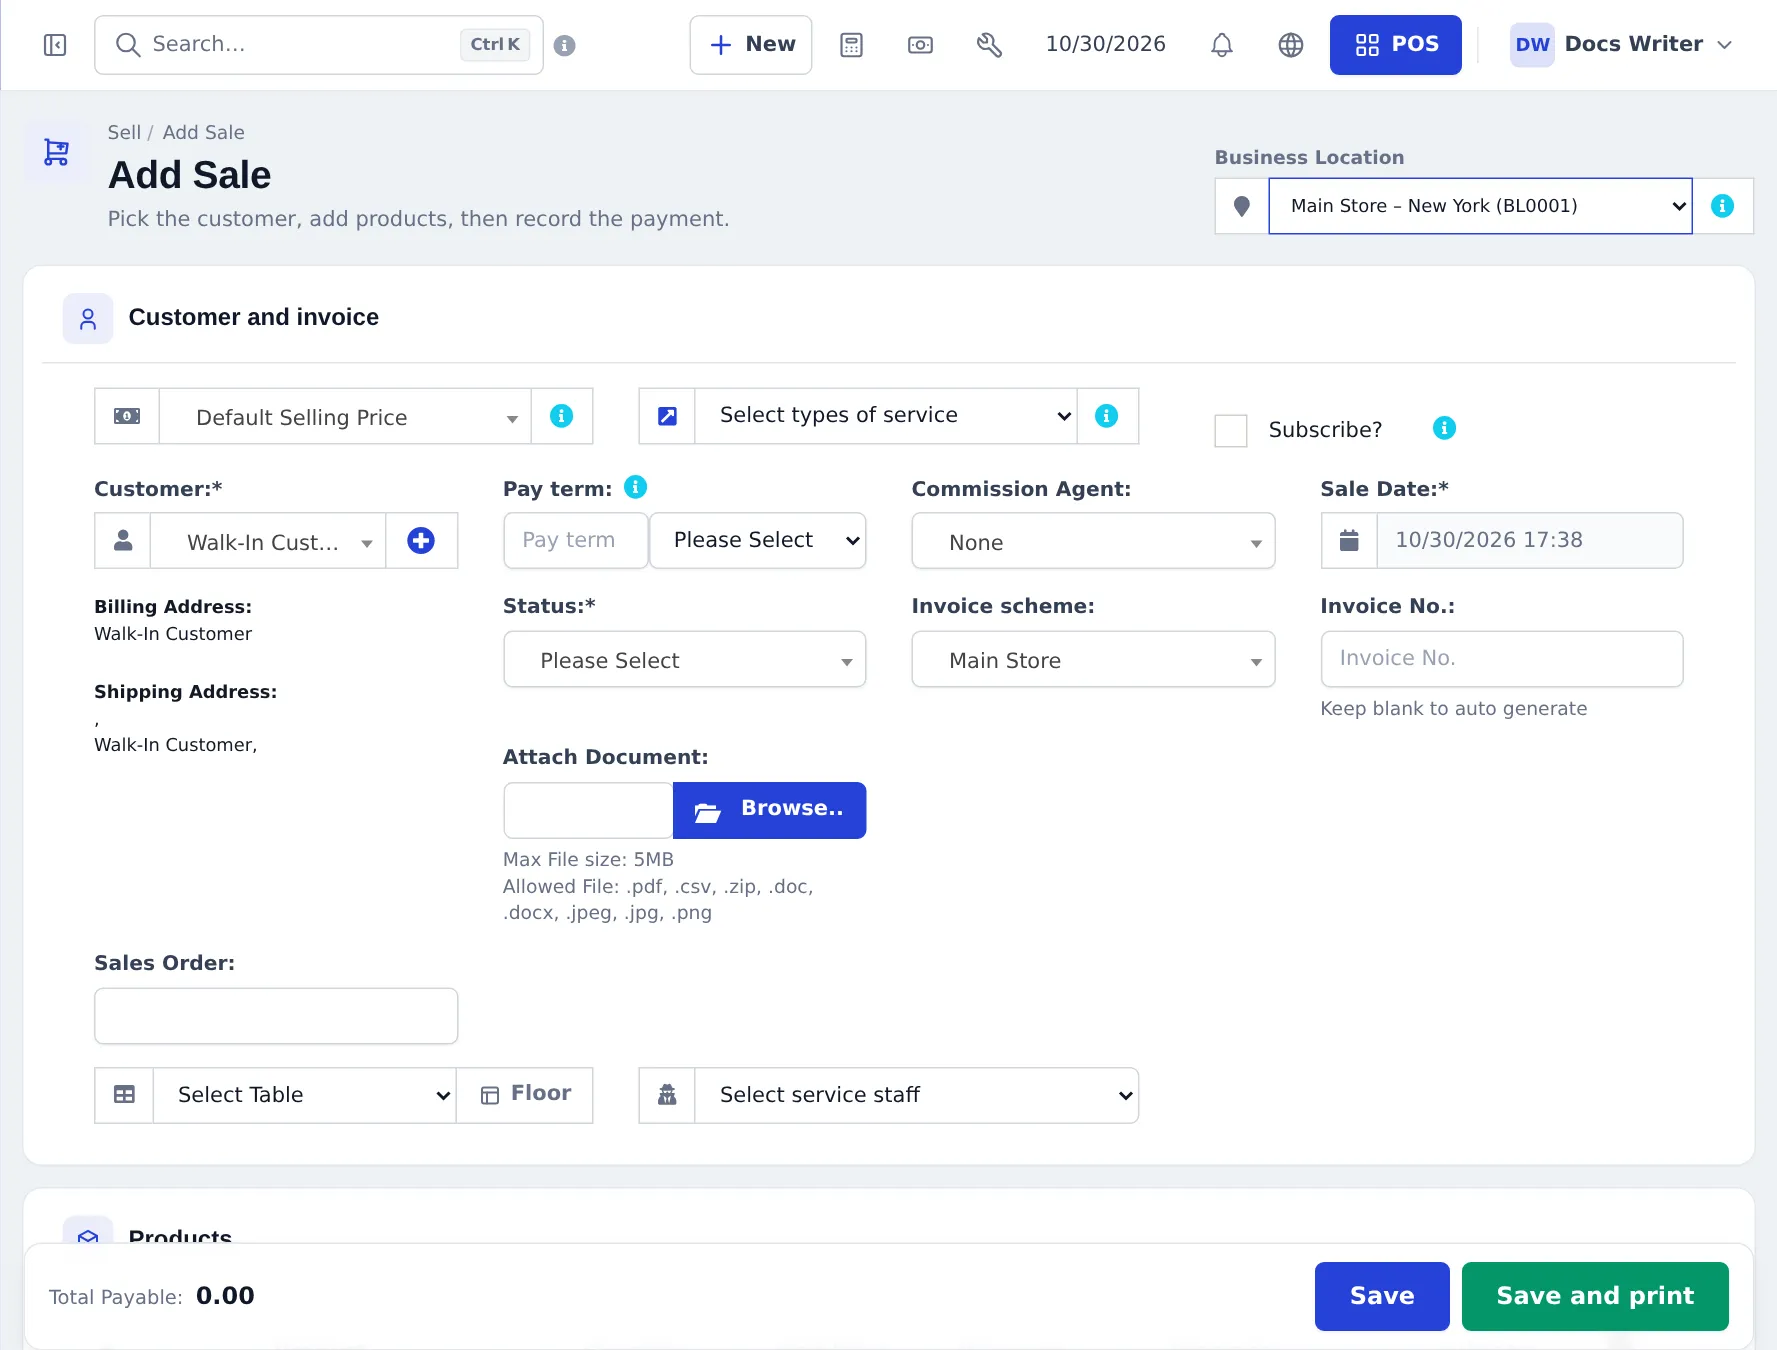
Task: Click the Browse.. button
Action: tap(769, 810)
